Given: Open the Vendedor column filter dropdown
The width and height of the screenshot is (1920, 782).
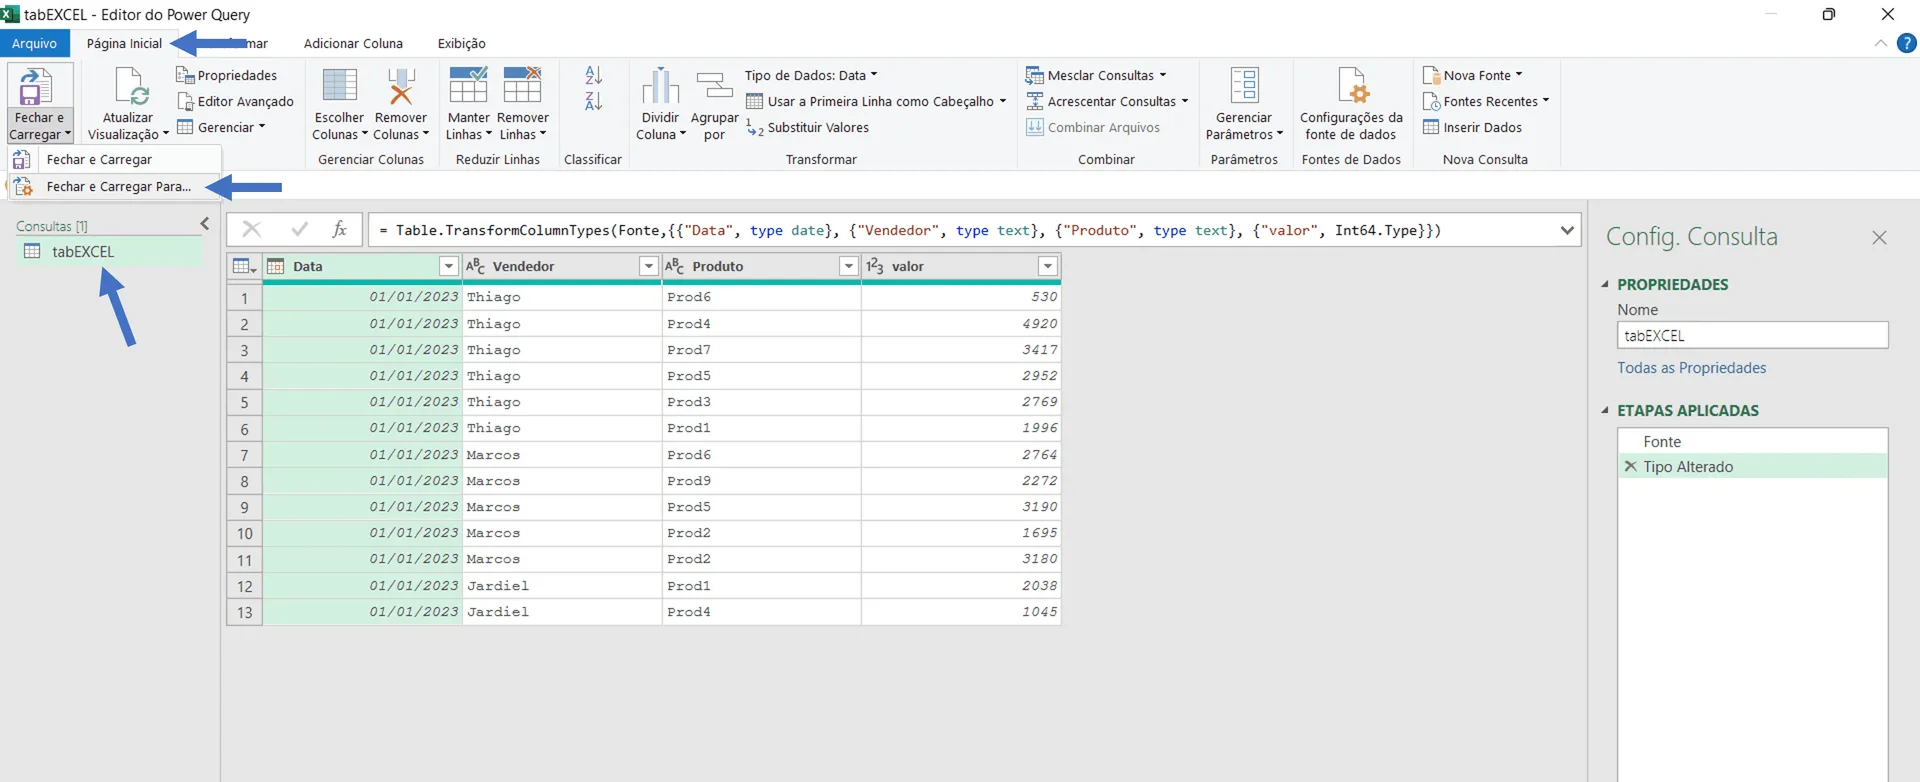Looking at the screenshot, I should point(649,266).
